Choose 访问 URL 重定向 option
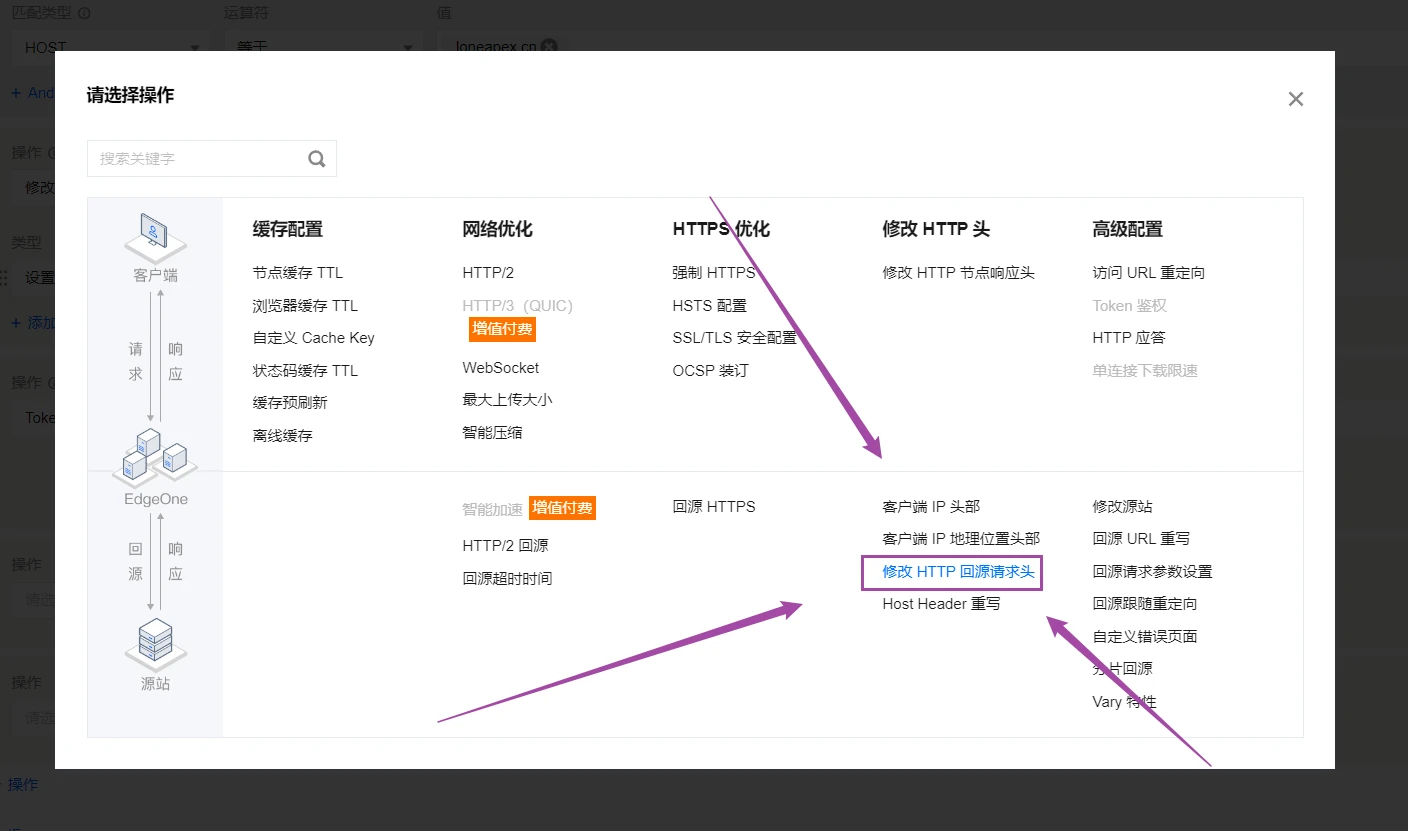 point(1148,273)
